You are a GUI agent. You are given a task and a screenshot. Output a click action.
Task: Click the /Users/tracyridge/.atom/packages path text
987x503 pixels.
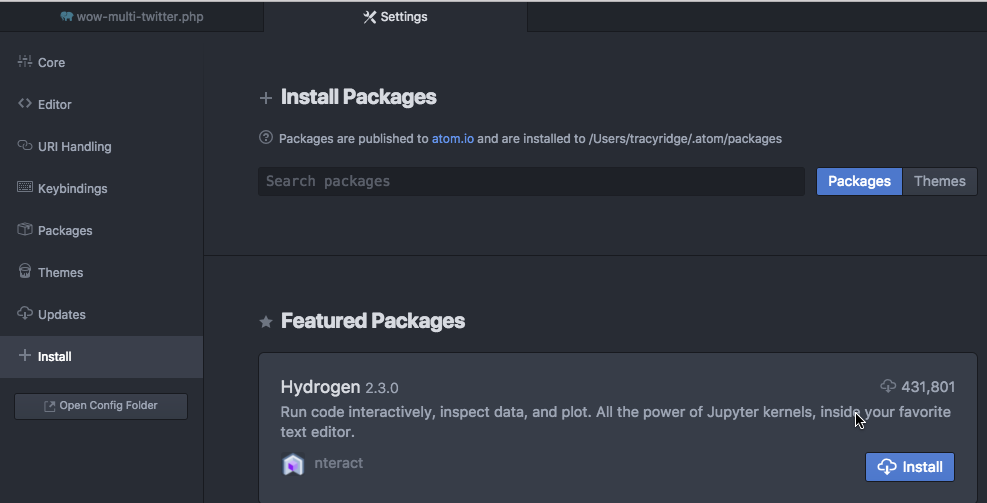685,138
